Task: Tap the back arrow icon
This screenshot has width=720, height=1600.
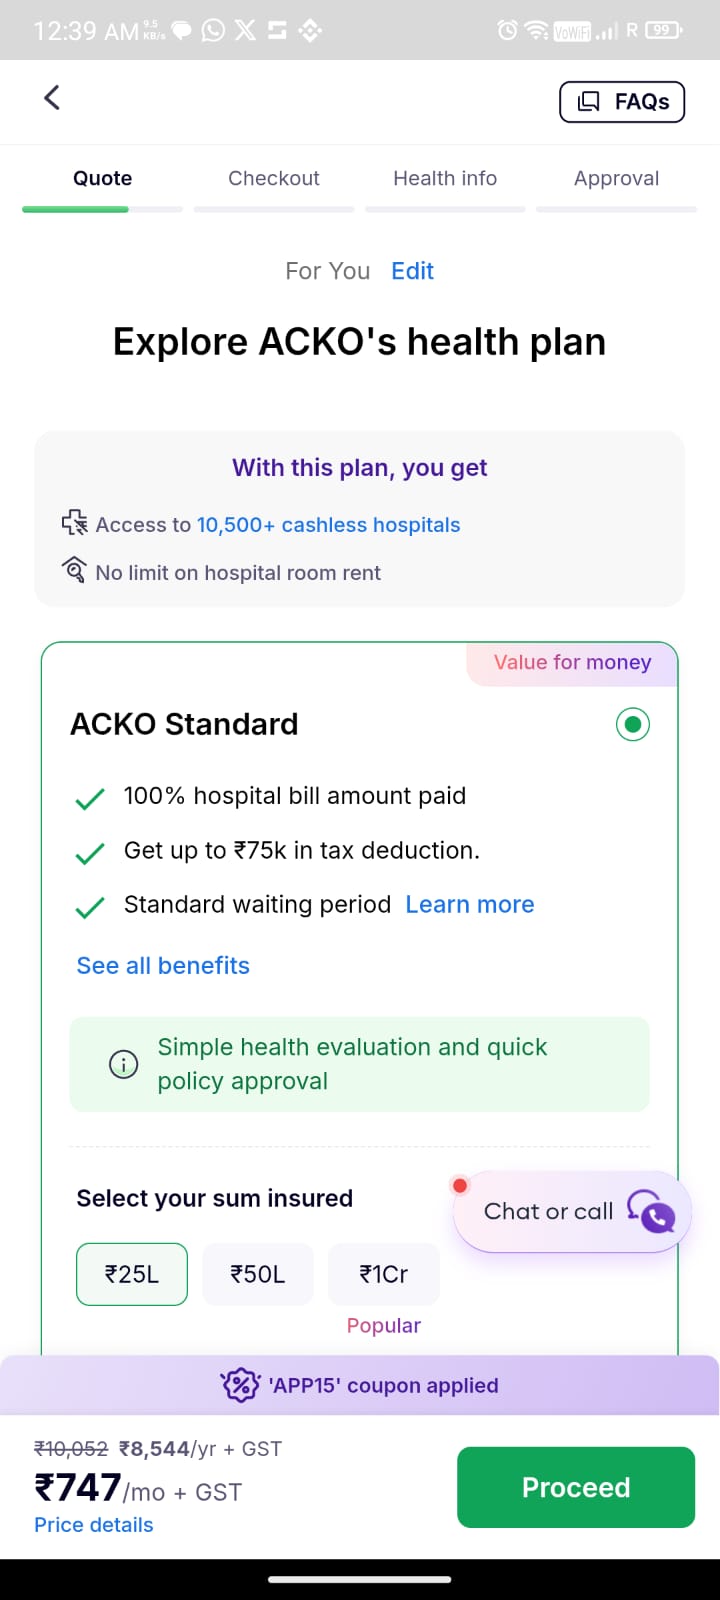Action: tap(52, 98)
